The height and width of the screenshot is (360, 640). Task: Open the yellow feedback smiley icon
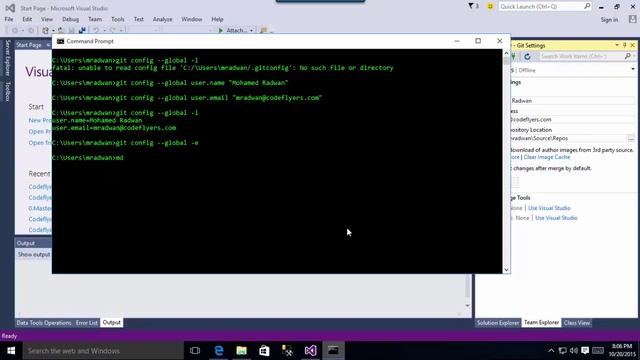coord(490,7)
